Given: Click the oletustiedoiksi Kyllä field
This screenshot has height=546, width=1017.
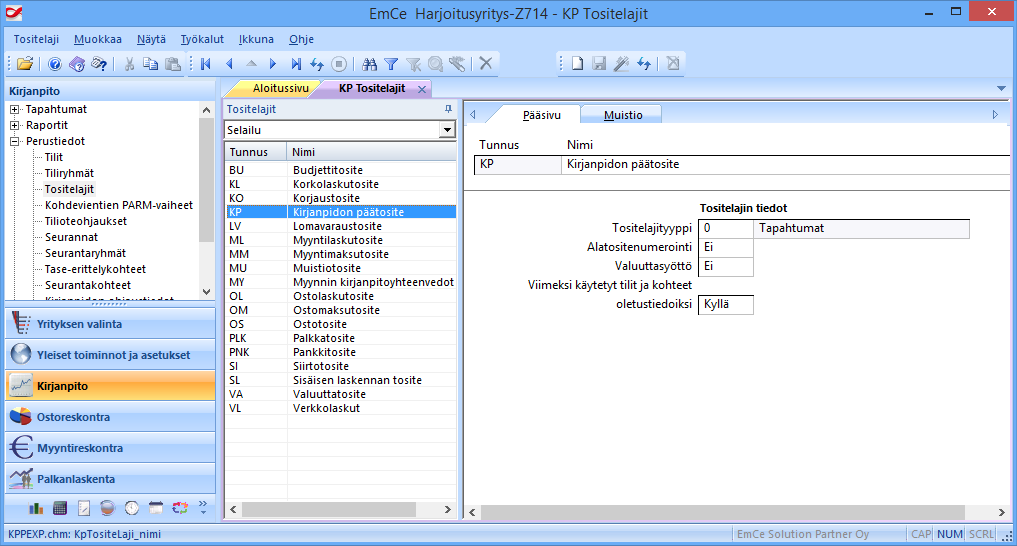Looking at the screenshot, I should [x=726, y=304].
